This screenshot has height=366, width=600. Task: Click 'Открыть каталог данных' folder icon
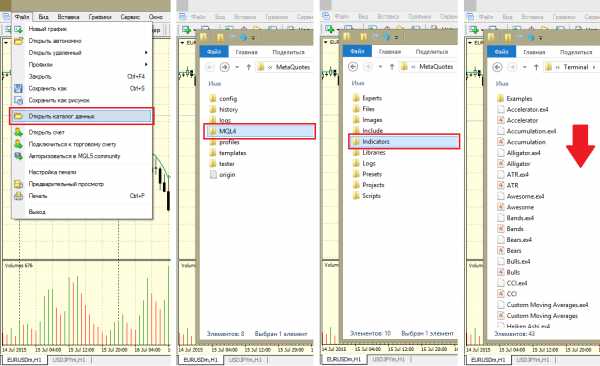[x=18, y=116]
